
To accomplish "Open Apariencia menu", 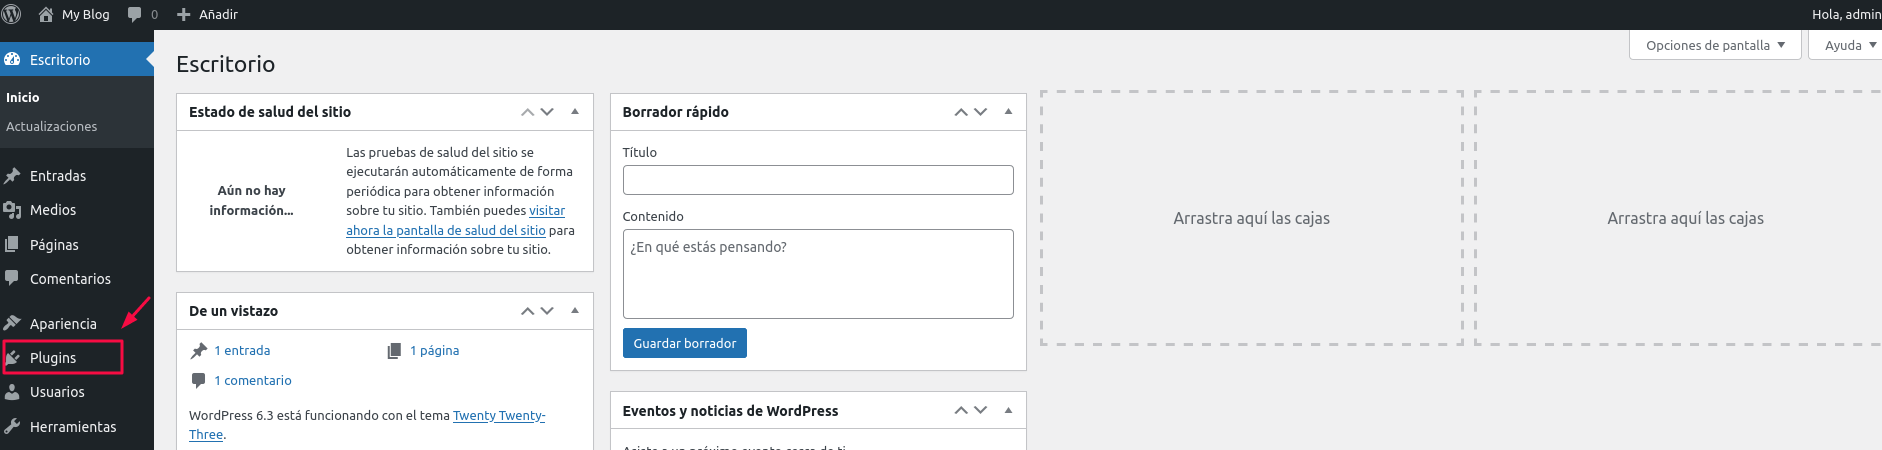I will pyautogui.click(x=77, y=323).
